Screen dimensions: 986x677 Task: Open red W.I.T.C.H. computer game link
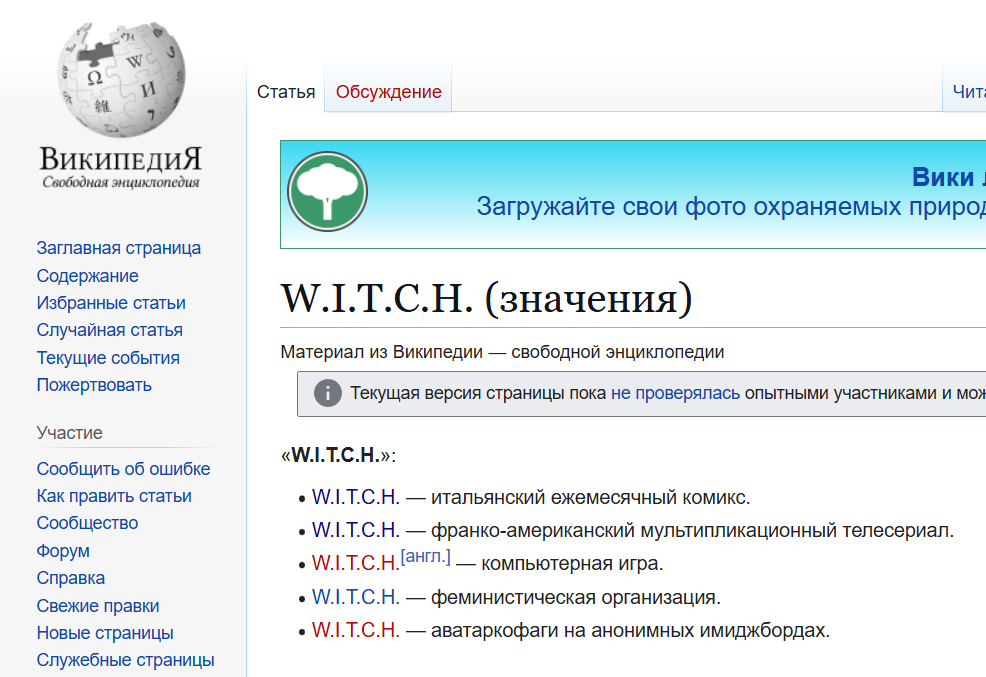coord(356,563)
